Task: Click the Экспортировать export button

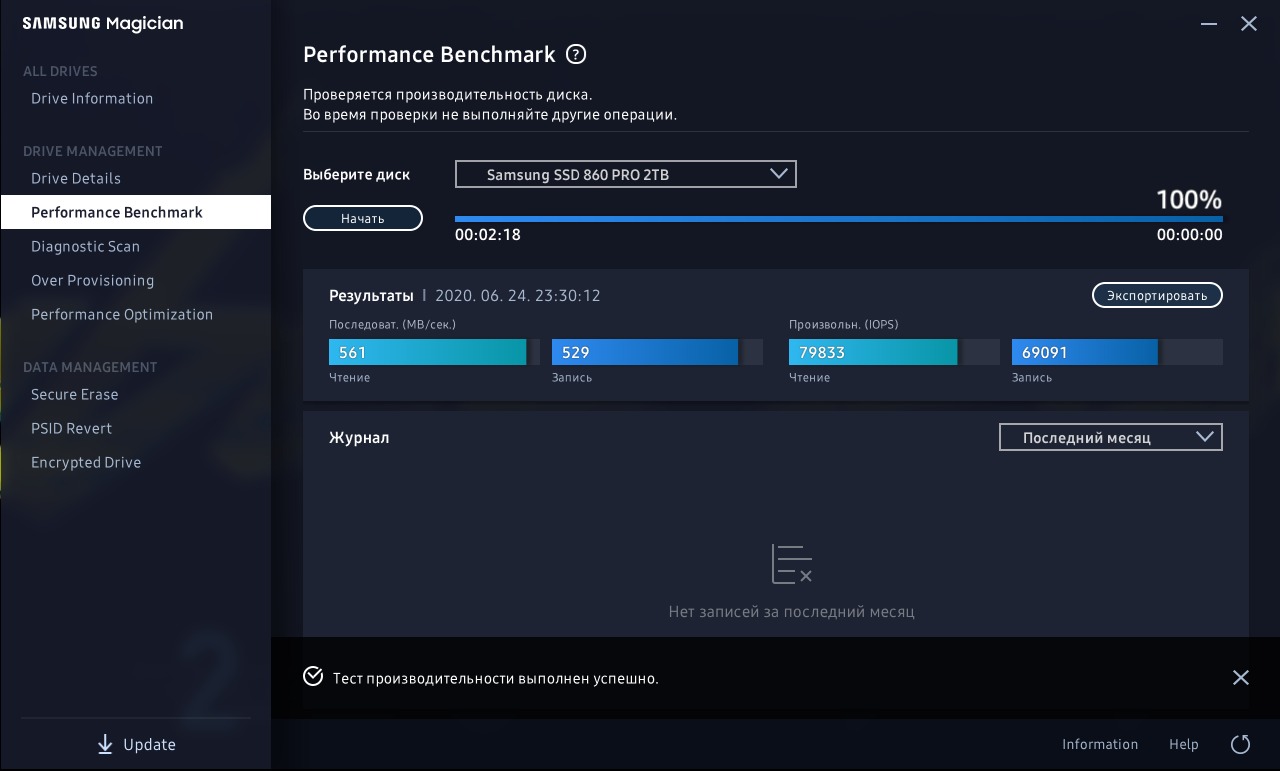Action: pos(1156,295)
